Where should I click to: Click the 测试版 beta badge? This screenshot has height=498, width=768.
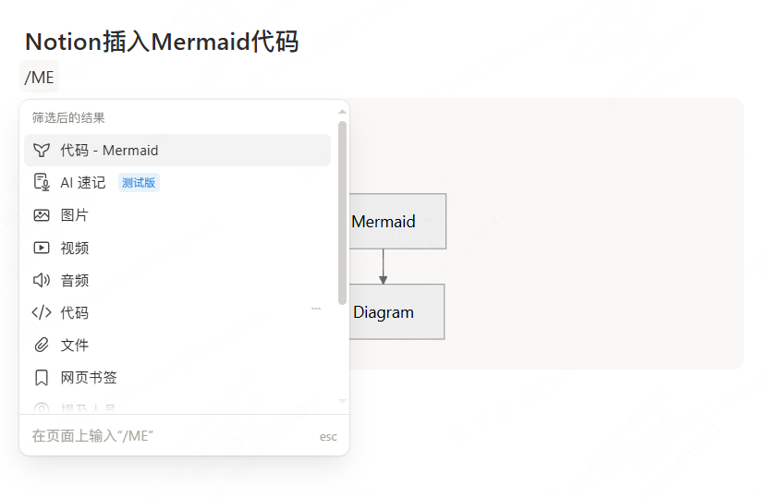click(x=139, y=183)
